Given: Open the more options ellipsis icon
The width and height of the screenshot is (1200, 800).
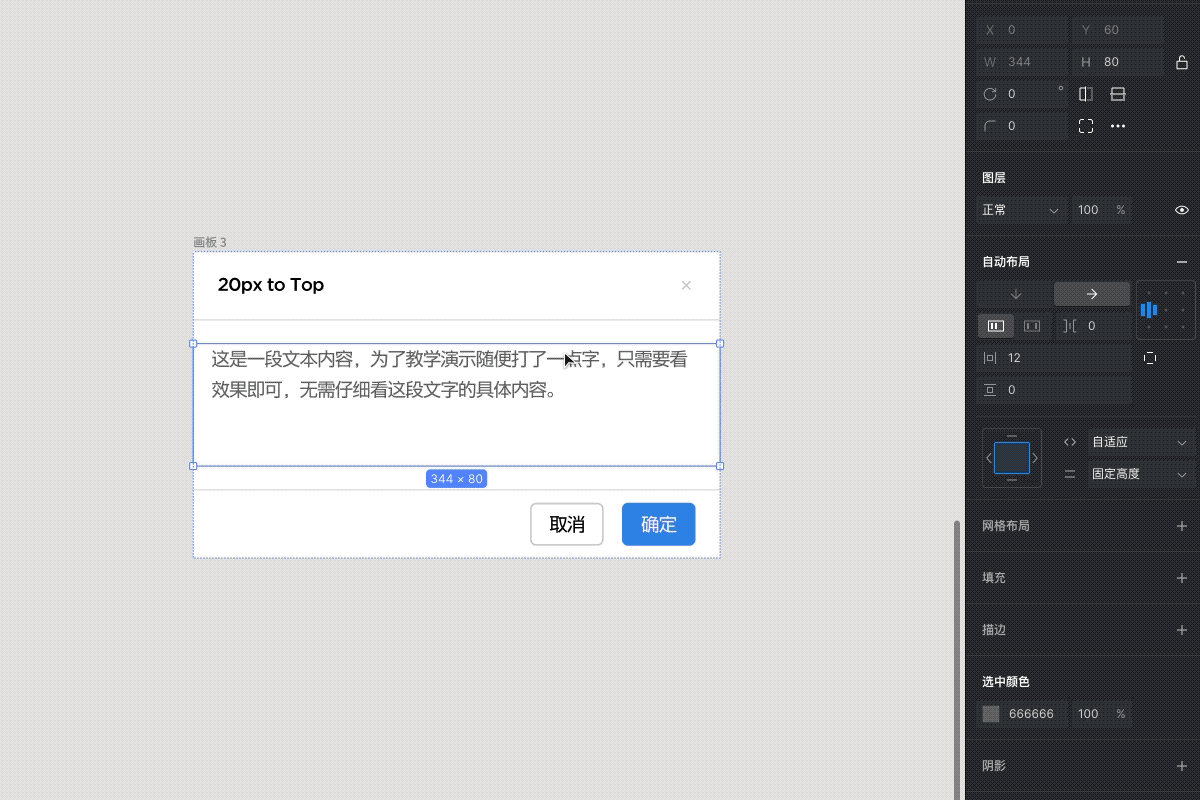Looking at the screenshot, I should point(1118,126).
